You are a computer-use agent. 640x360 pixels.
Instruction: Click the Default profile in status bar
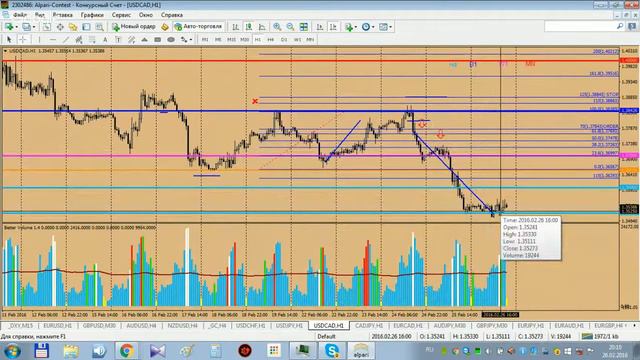[x=327, y=336]
